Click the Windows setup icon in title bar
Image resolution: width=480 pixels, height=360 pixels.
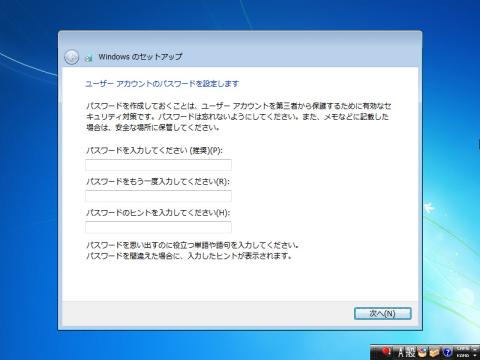(89, 58)
